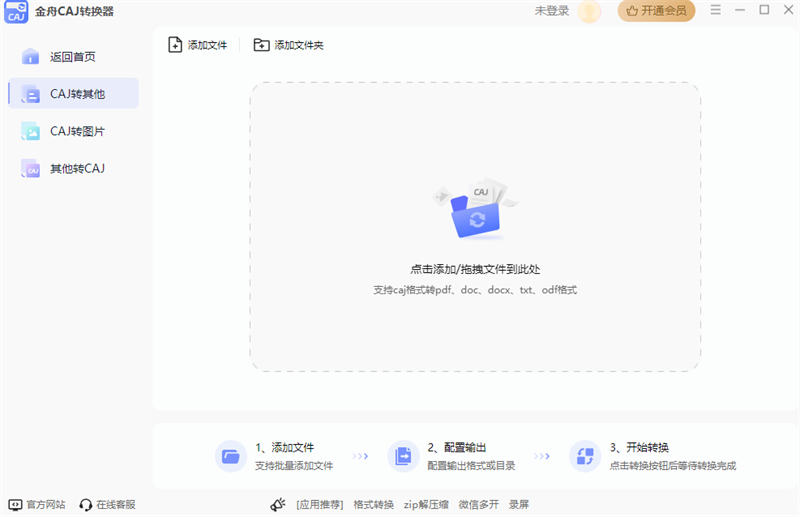Click the 返回首页 home icon
Viewport: 800px width, 517px height.
[x=31, y=57]
